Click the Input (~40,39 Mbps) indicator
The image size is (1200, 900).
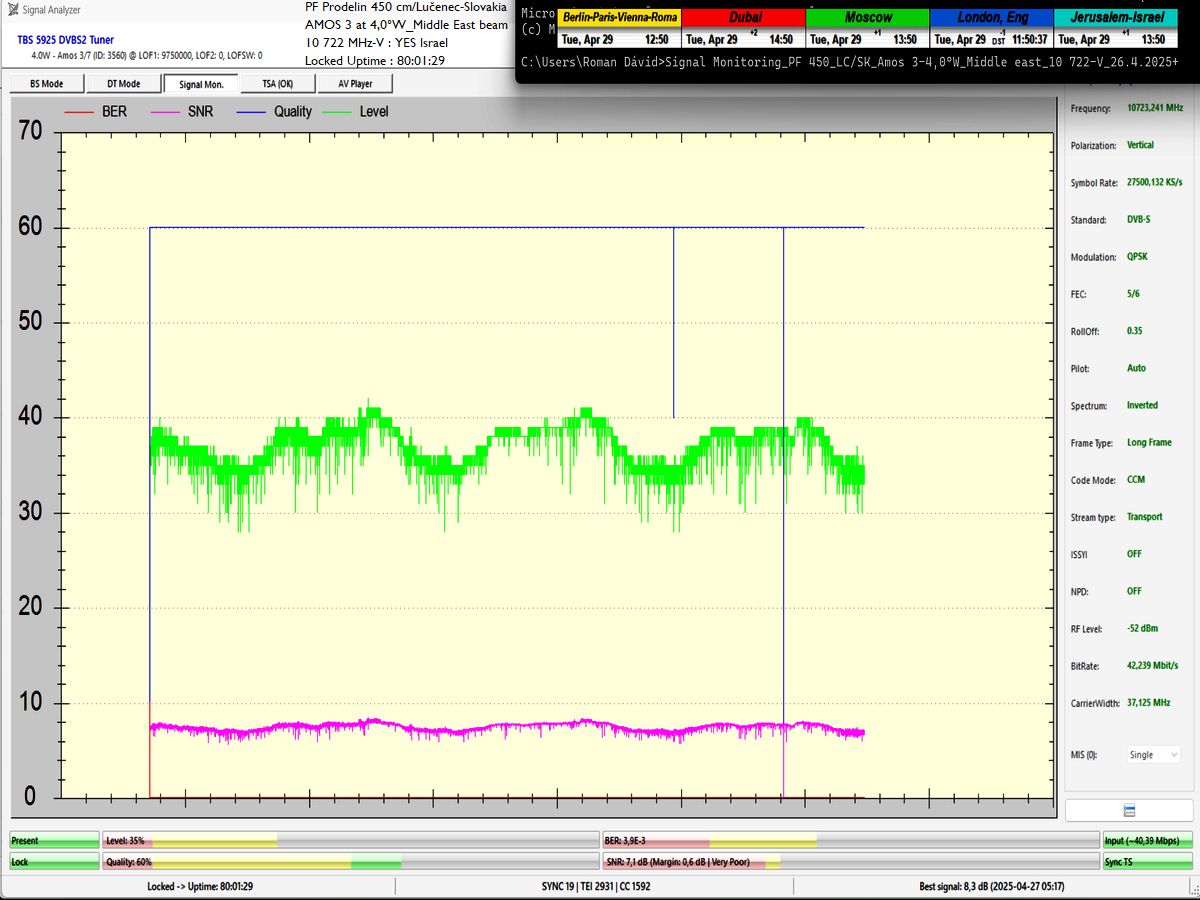click(x=1148, y=841)
